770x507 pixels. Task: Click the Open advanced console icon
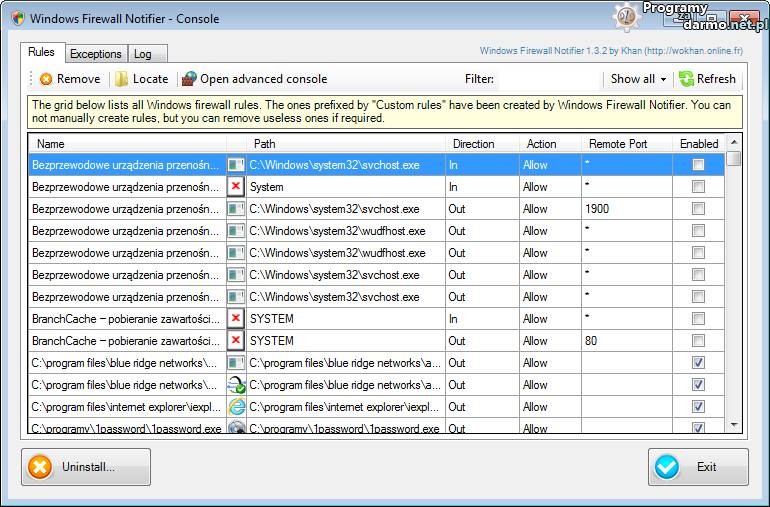click(188, 79)
